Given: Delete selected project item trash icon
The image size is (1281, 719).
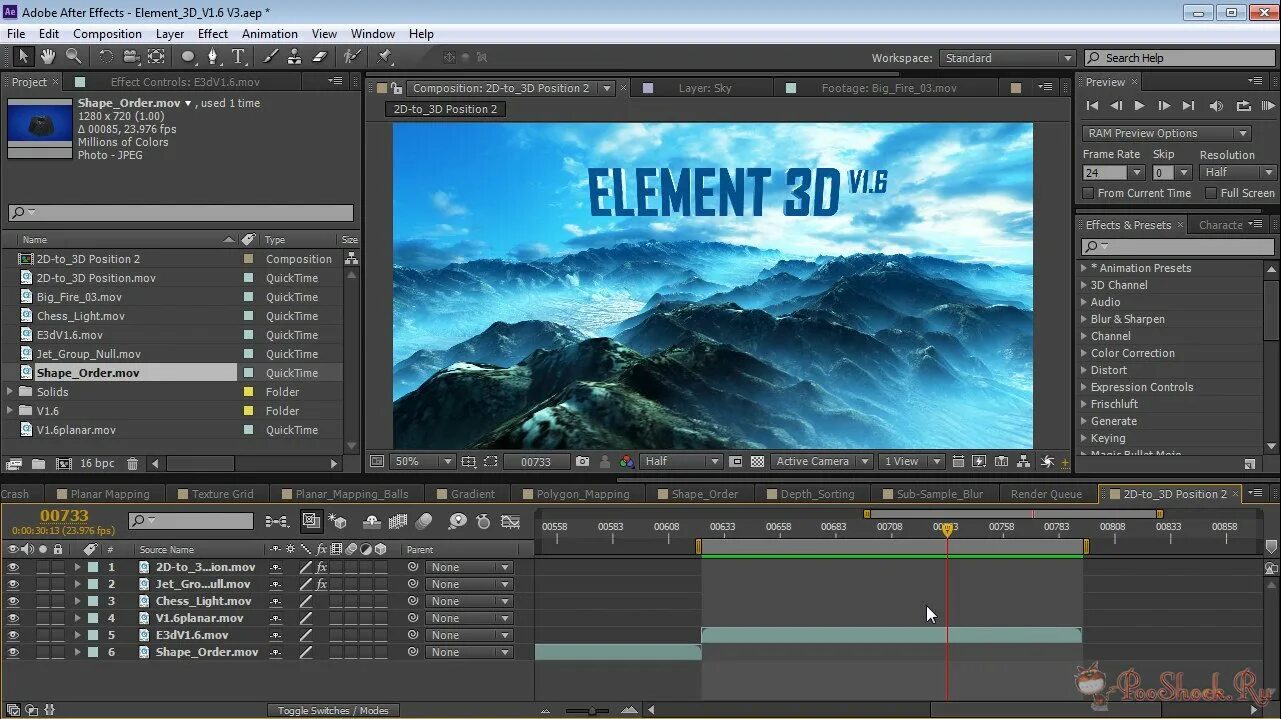Looking at the screenshot, I should point(131,464).
